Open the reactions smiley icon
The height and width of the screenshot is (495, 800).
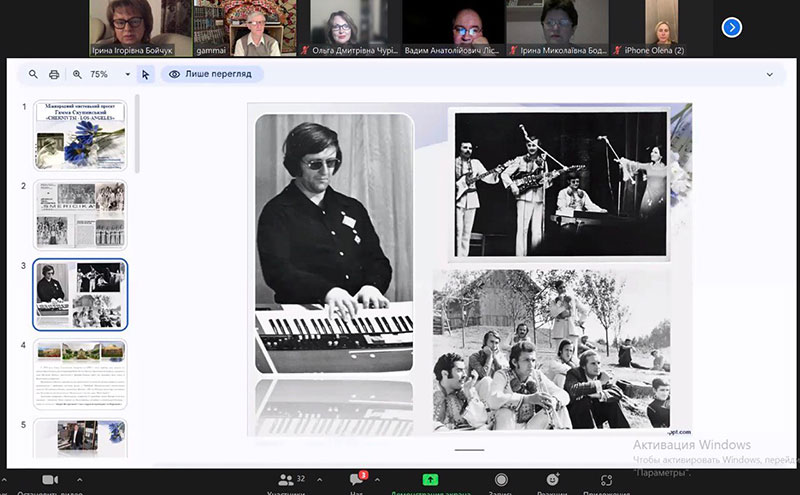point(553,480)
